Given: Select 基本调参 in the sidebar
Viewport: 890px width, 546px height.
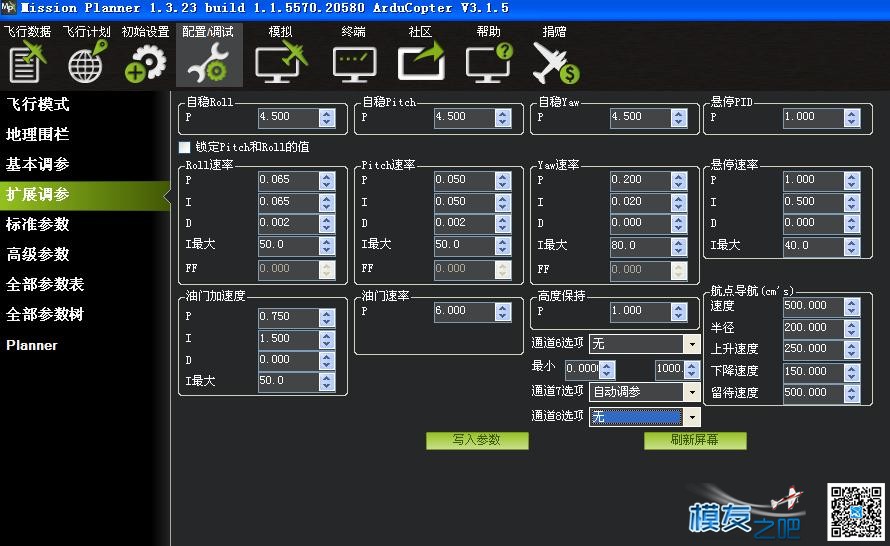Looking at the screenshot, I should pyautogui.click(x=37, y=165).
